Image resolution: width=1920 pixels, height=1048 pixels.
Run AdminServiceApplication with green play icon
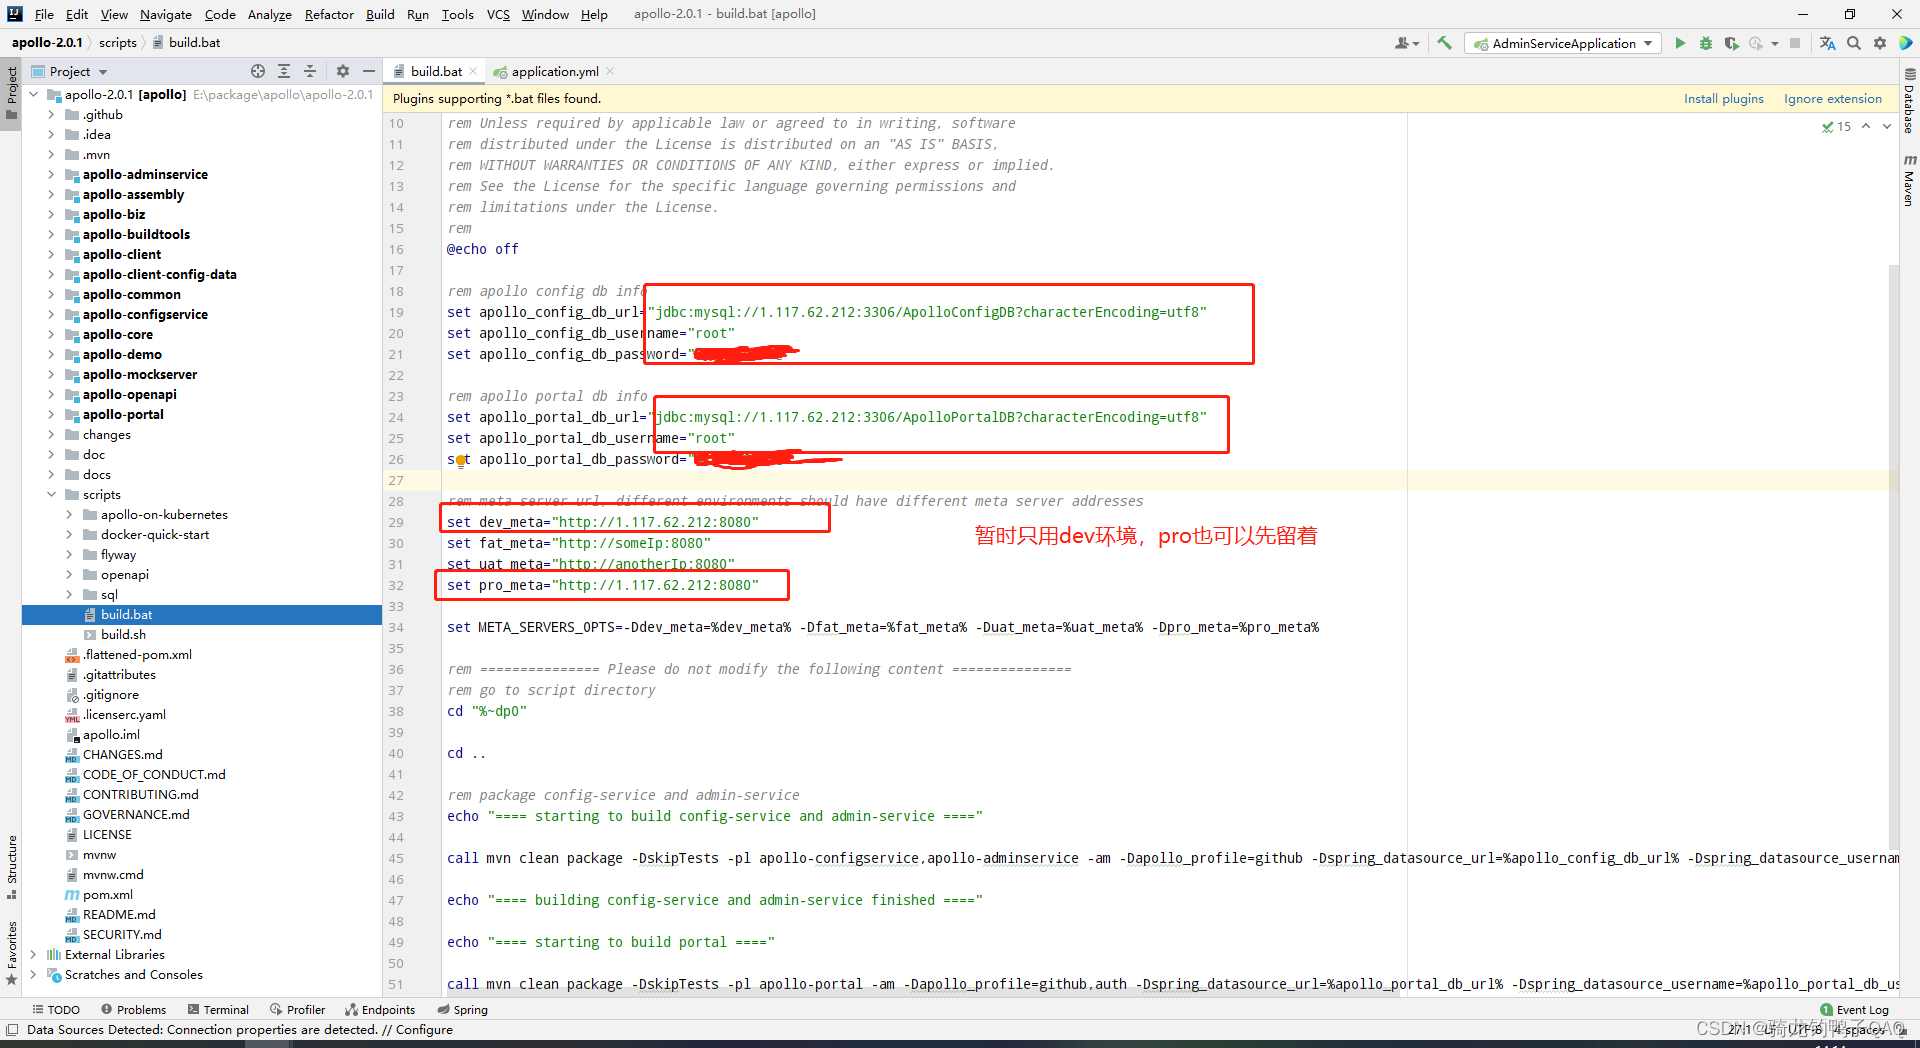click(x=1680, y=43)
